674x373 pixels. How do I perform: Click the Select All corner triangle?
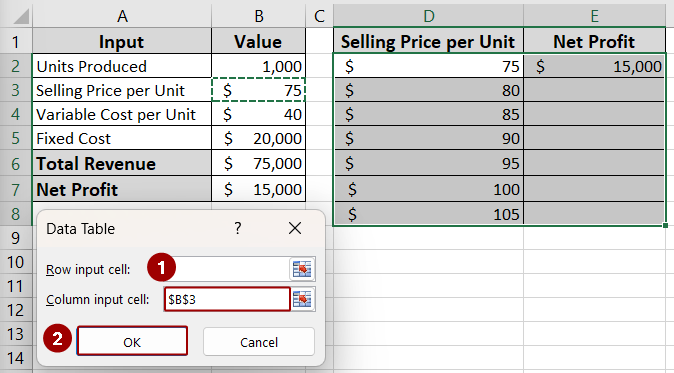(21, 16)
